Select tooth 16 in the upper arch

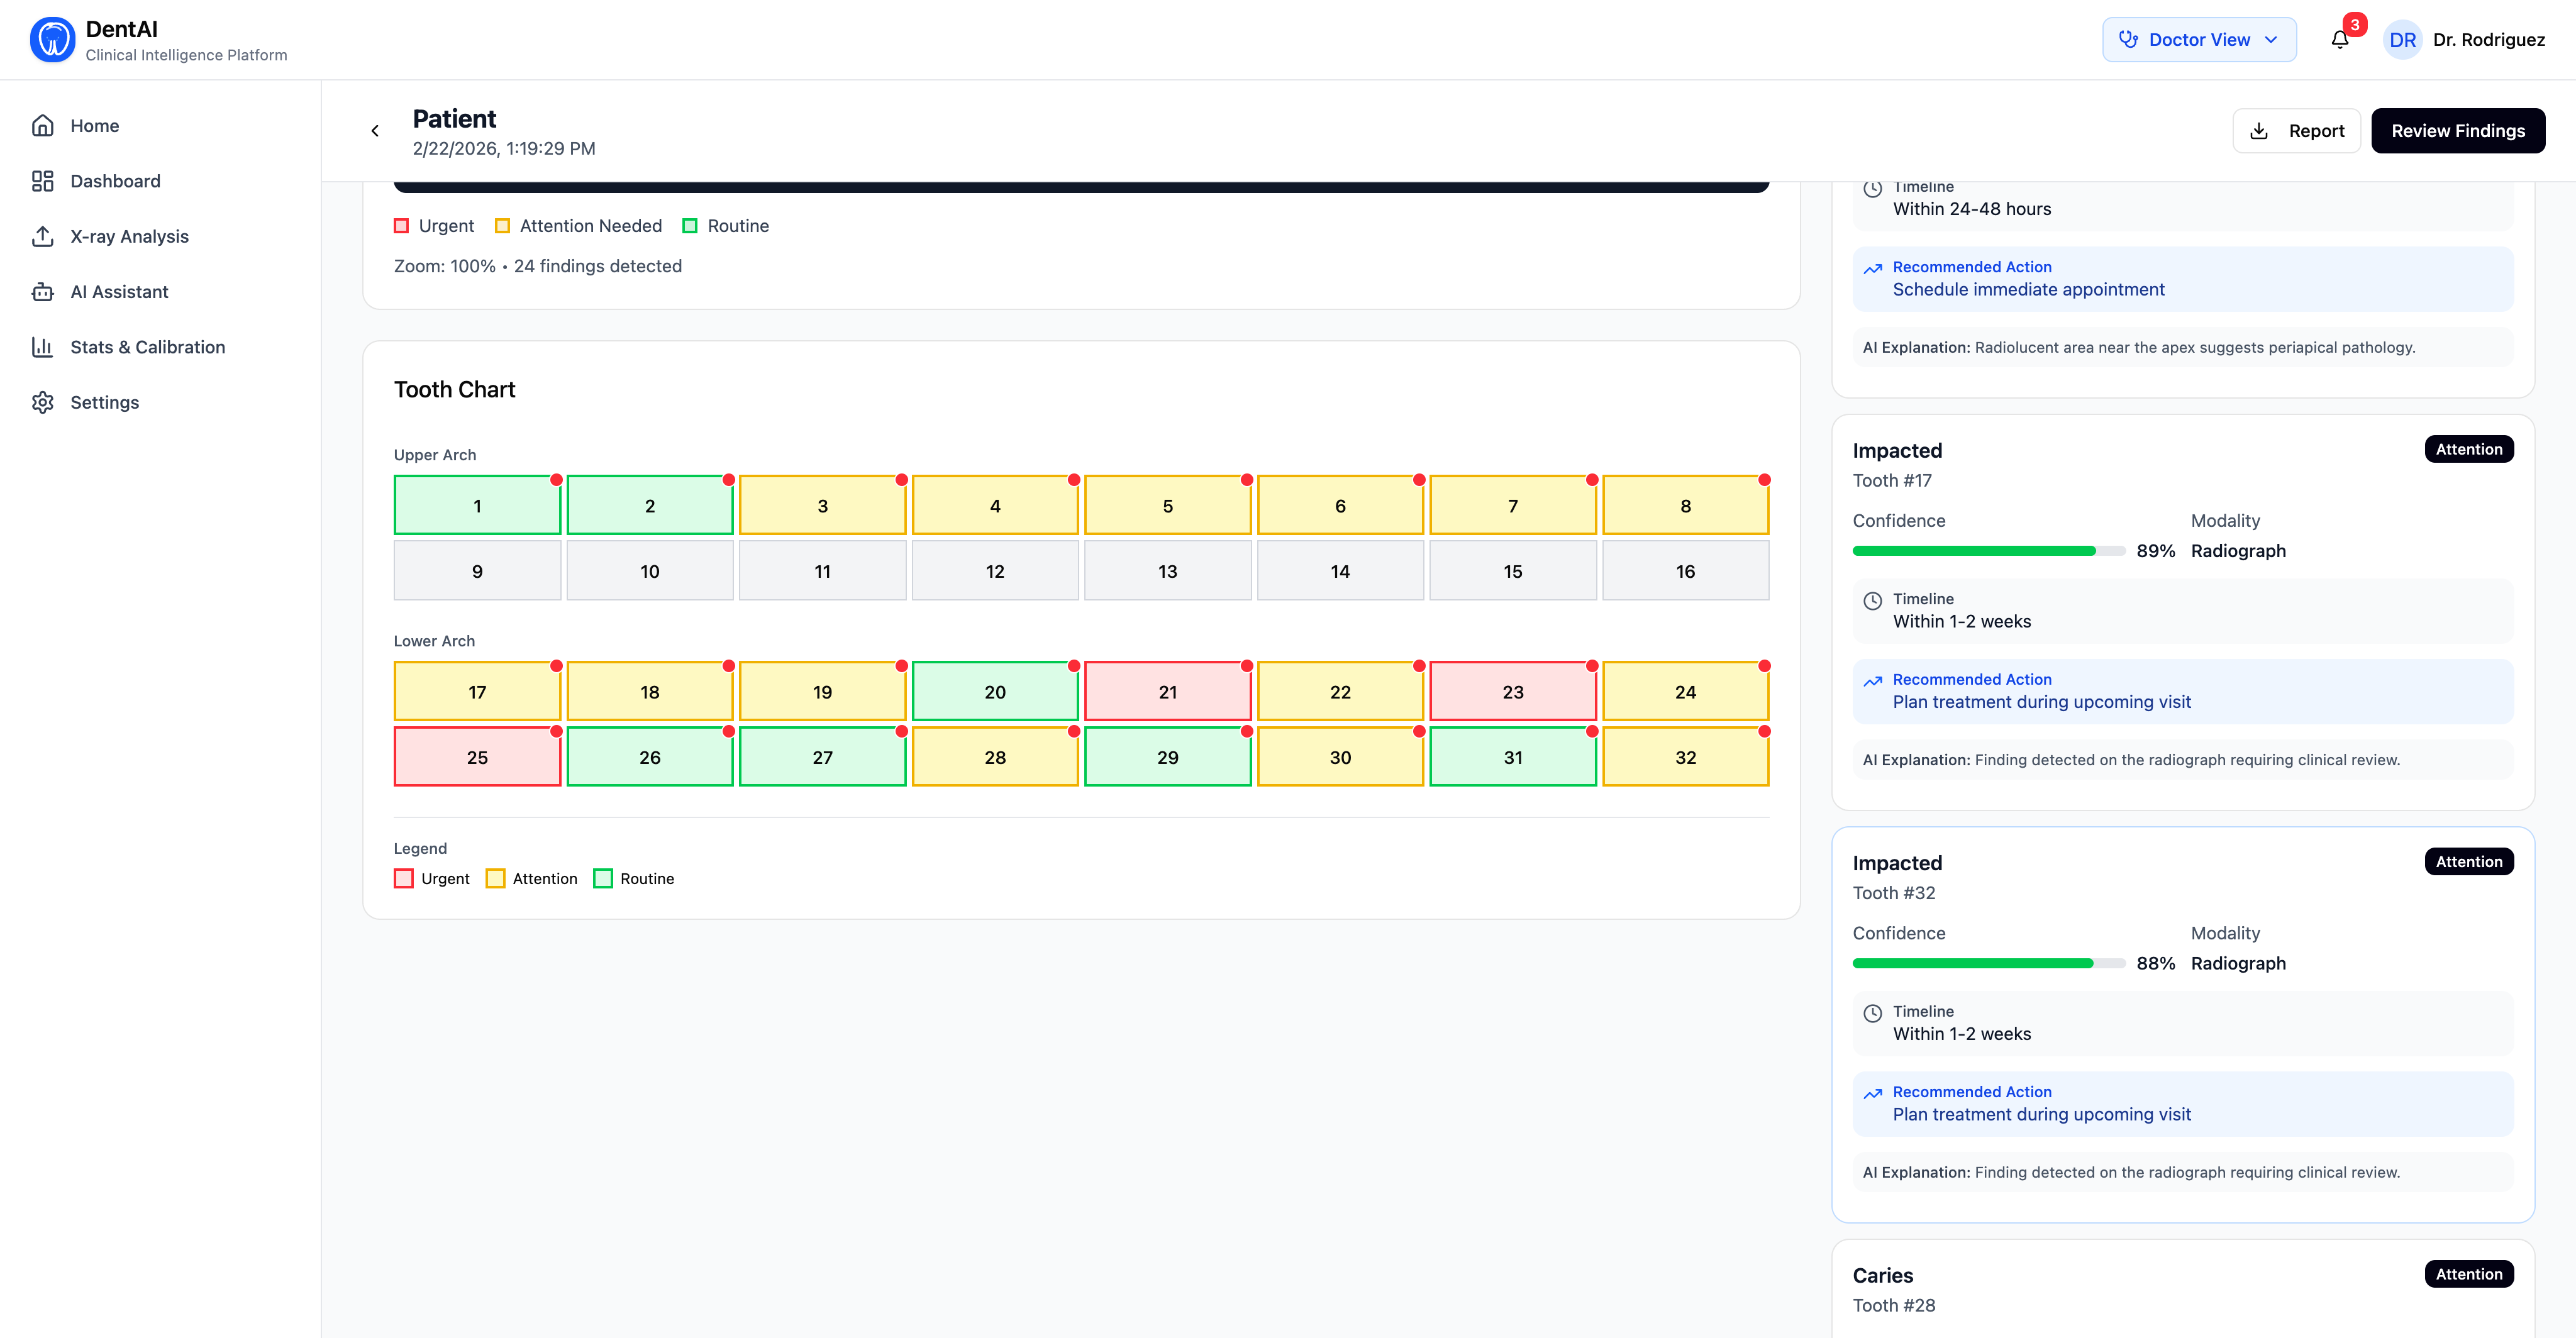pos(1685,571)
